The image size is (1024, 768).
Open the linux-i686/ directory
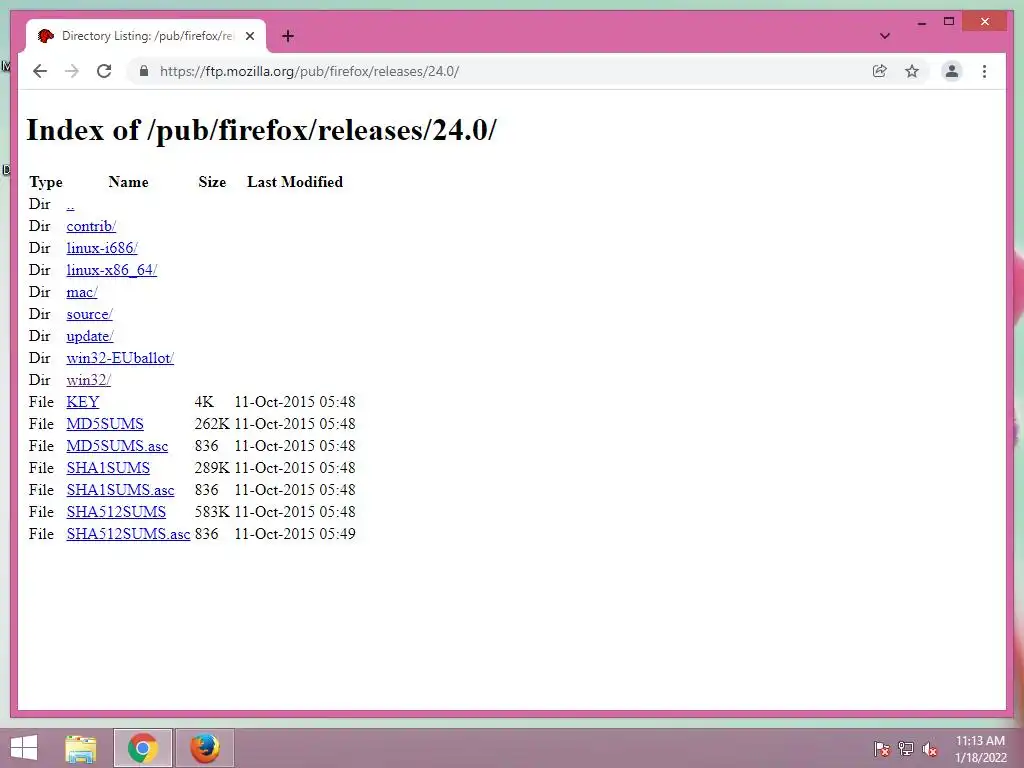(102, 248)
